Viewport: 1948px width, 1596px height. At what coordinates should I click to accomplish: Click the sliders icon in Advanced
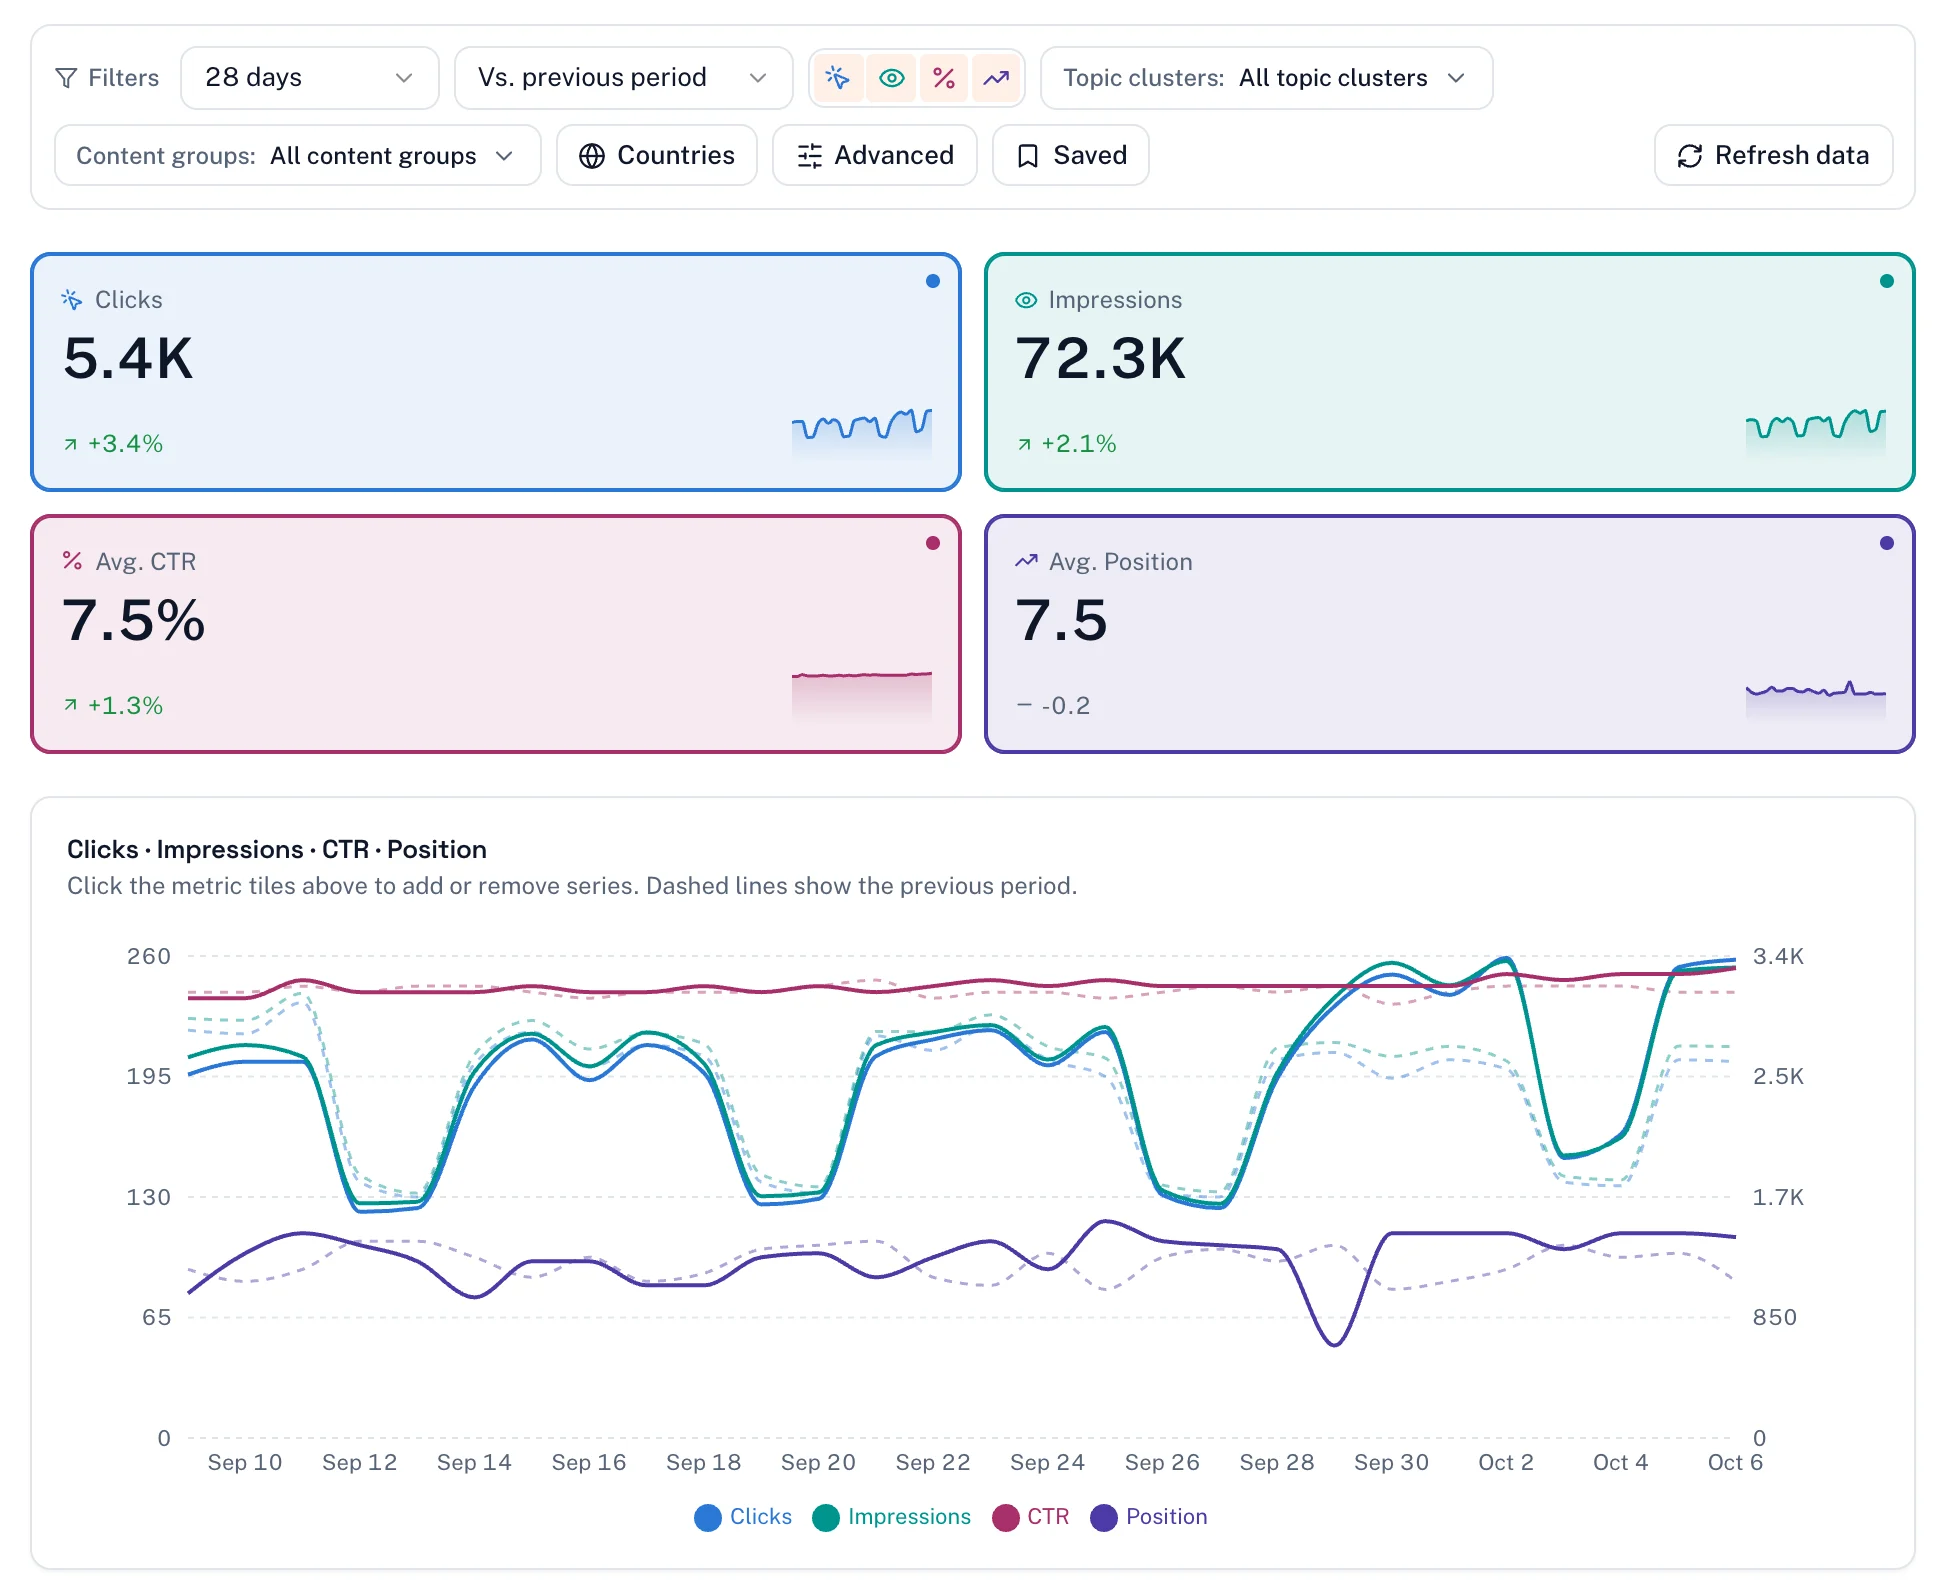tap(810, 156)
